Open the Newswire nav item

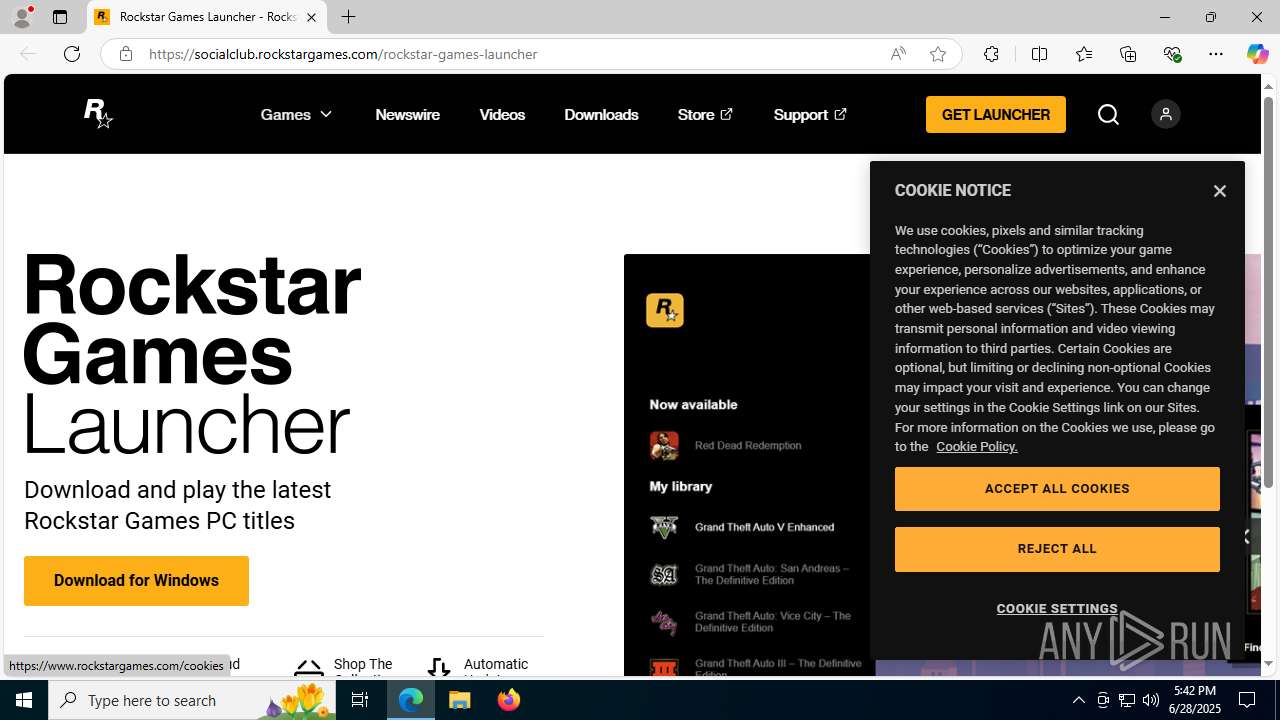[407, 114]
